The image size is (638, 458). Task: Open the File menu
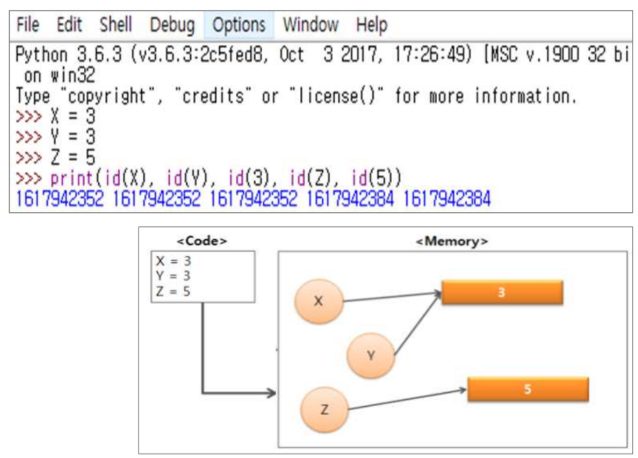click(x=28, y=25)
